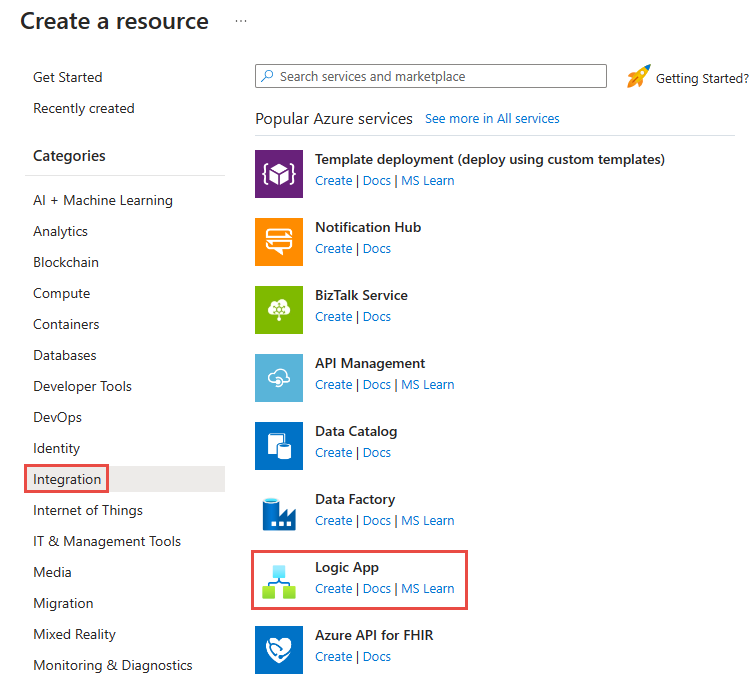Open the Recently created section

coord(83,108)
